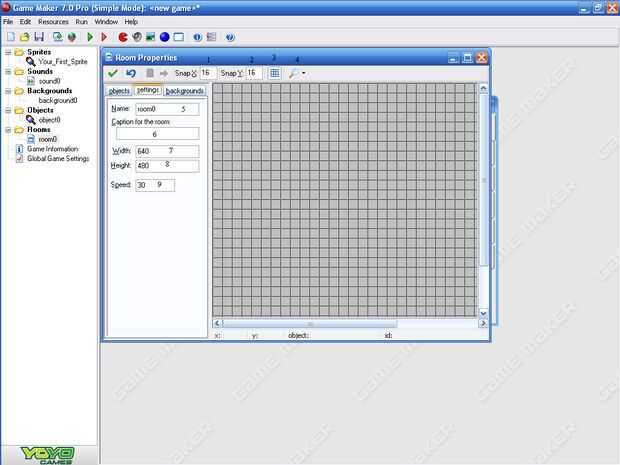The image size is (620, 465).
Task: Open an existing game file
Action: [x=25, y=37]
